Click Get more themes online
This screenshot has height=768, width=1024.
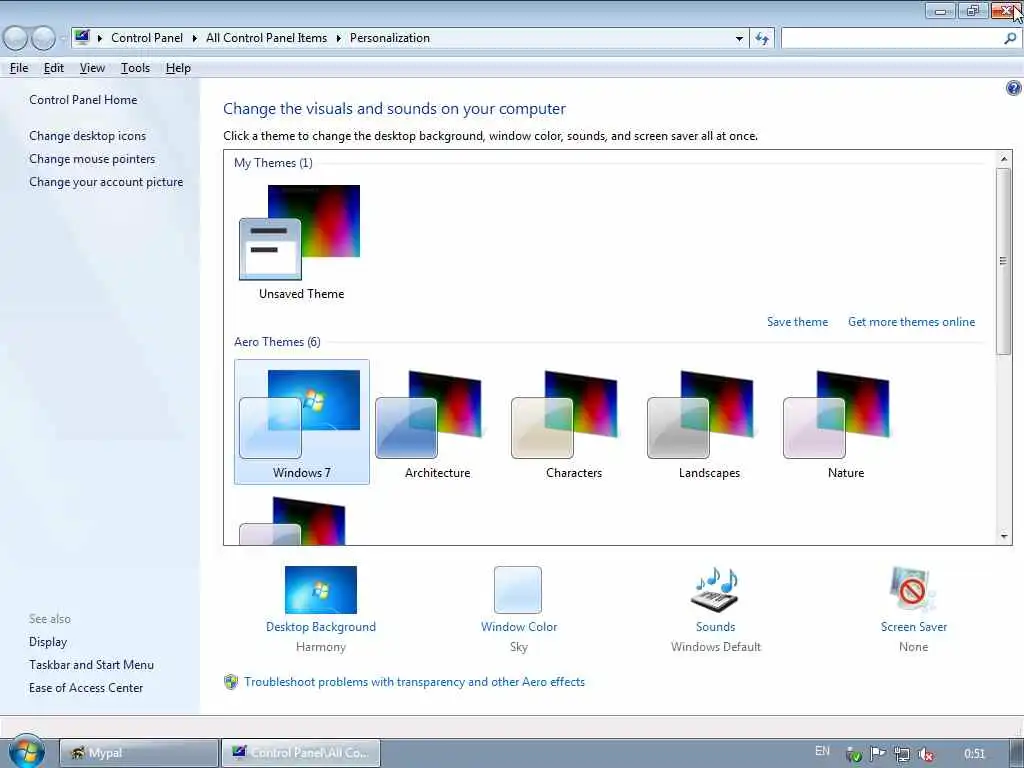click(x=911, y=322)
